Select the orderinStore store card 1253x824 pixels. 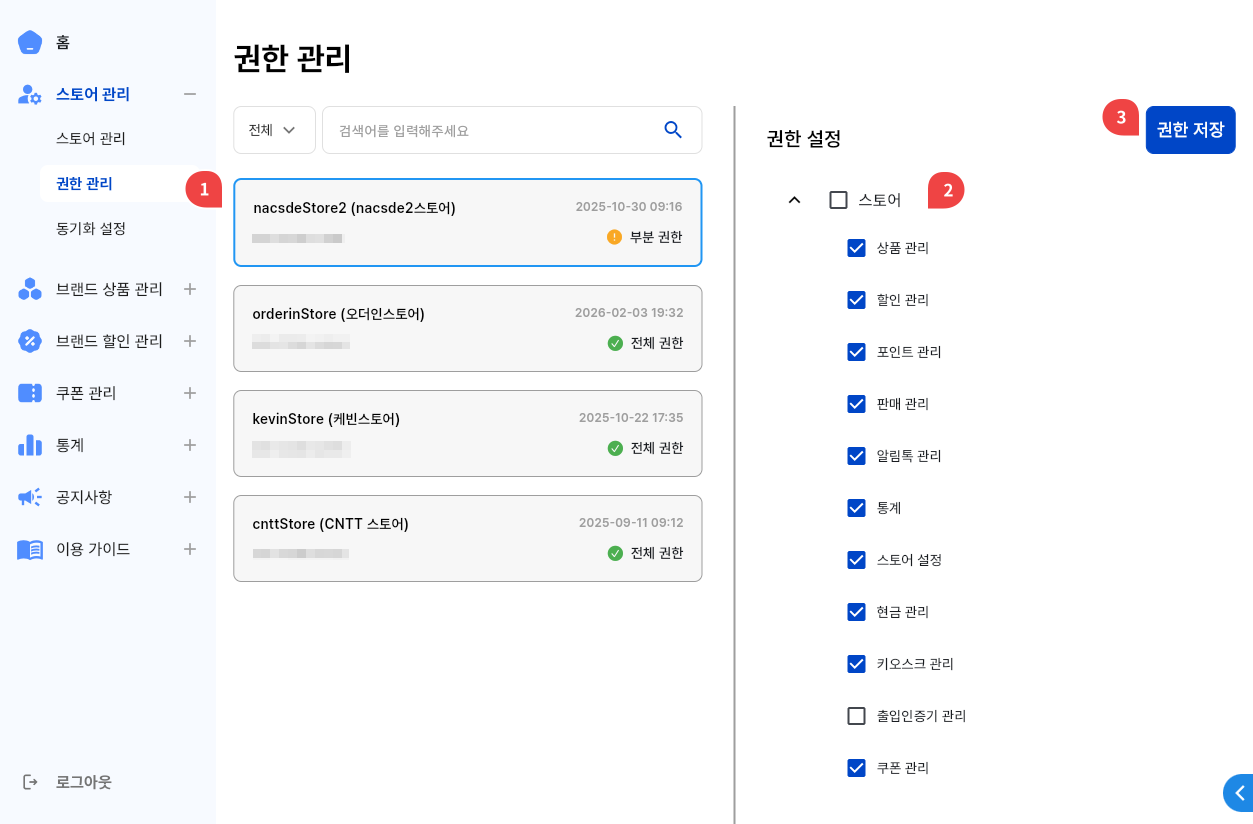[468, 328]
